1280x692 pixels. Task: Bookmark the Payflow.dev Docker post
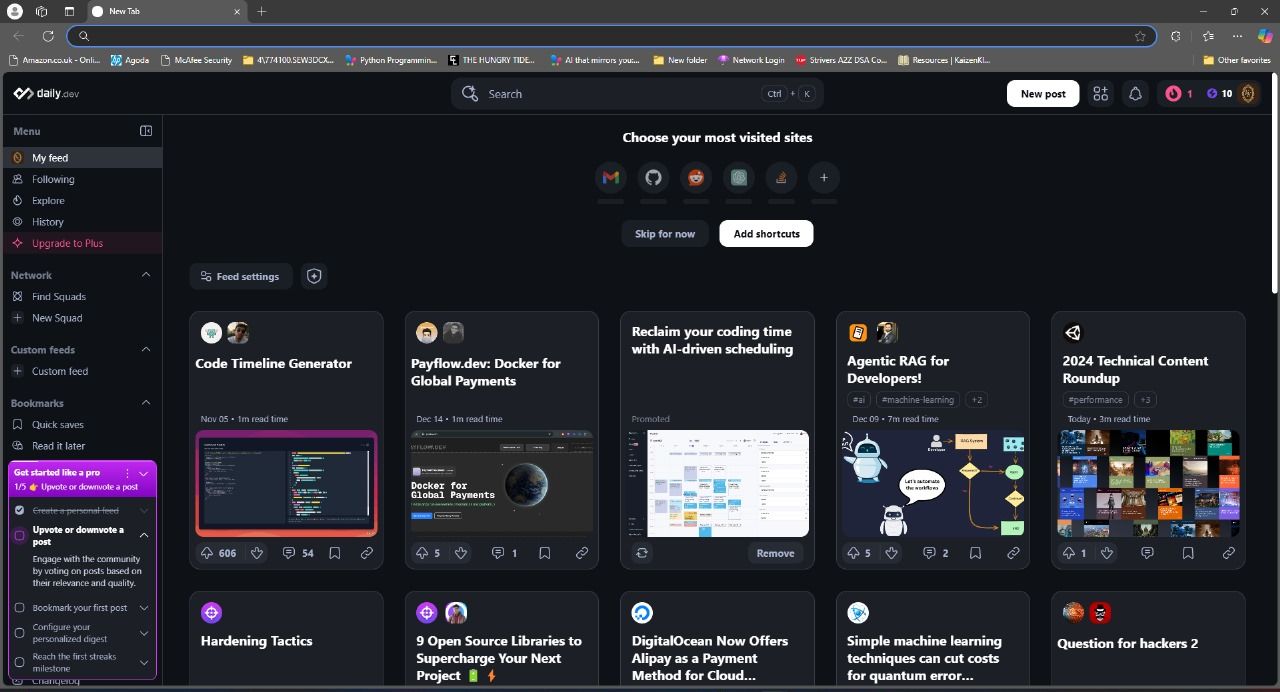coord(545,553)
